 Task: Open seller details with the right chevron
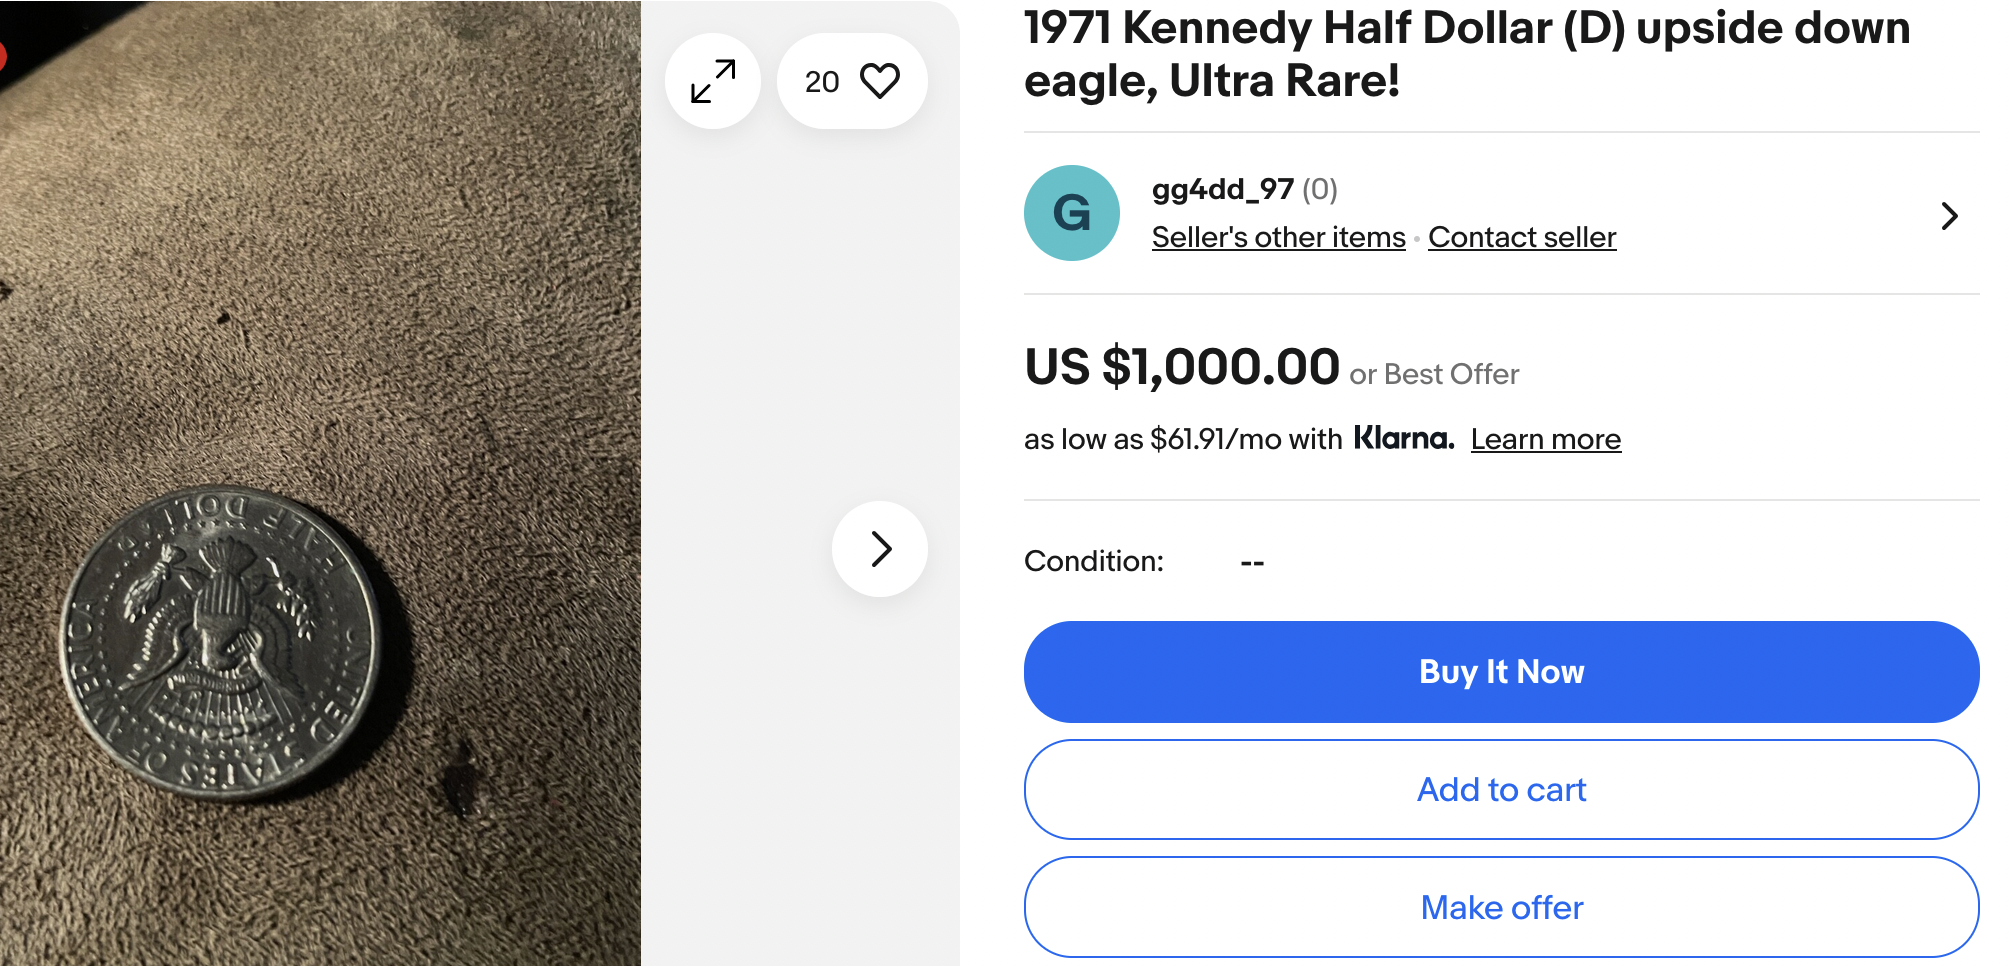[x=1949, y=216]
